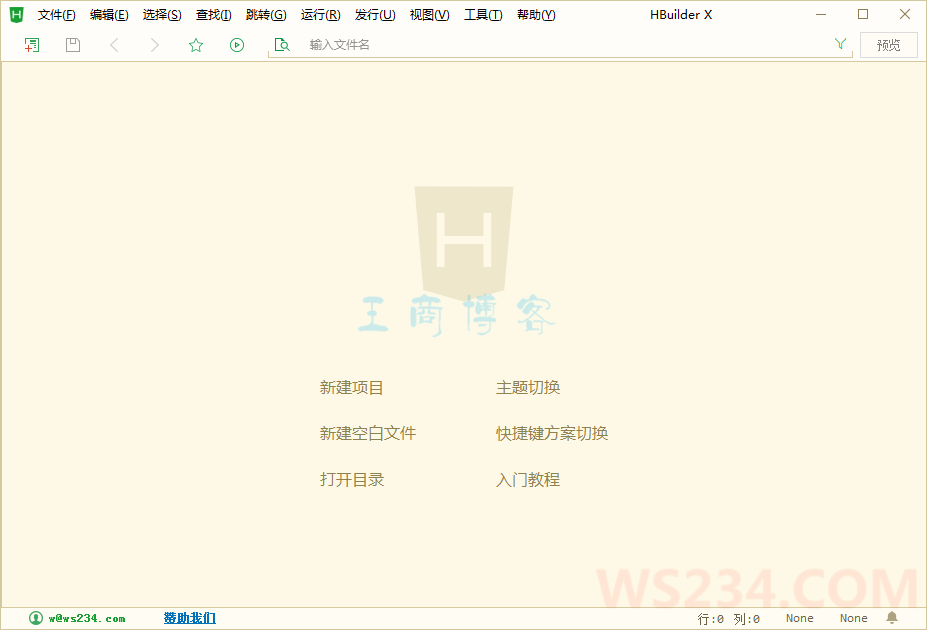Screen dimensions: 927x630
Task: Click the 行:0 line indicator
Action: click(711, 619)
